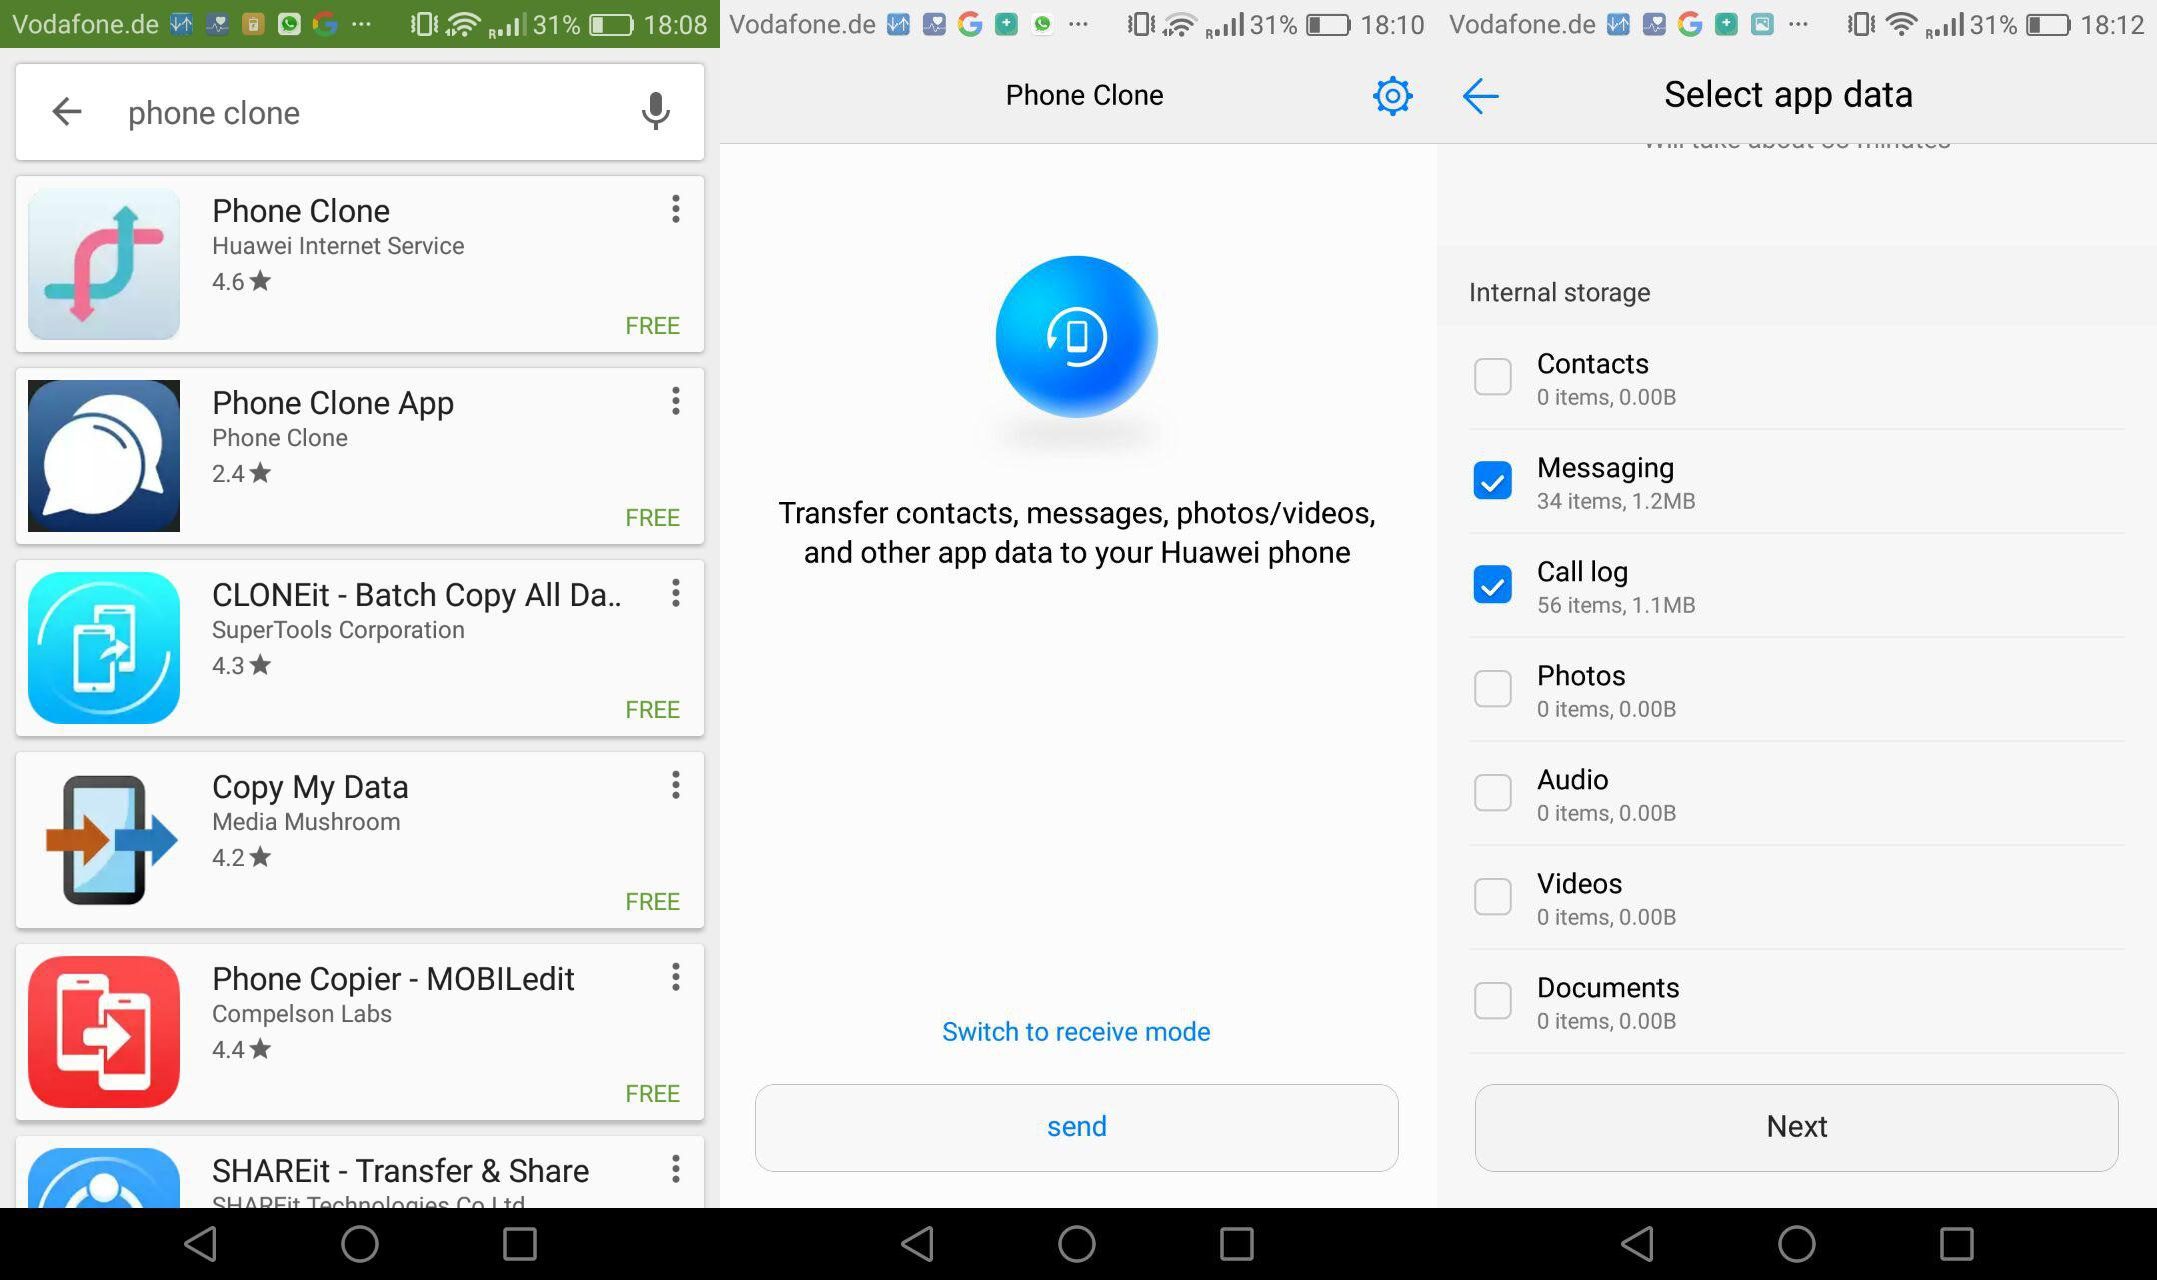Viewport: 2157px width, 1280px height.
Task: Check the Videos checkbox
Action: pyautogui.click(x=1493, y=897)
